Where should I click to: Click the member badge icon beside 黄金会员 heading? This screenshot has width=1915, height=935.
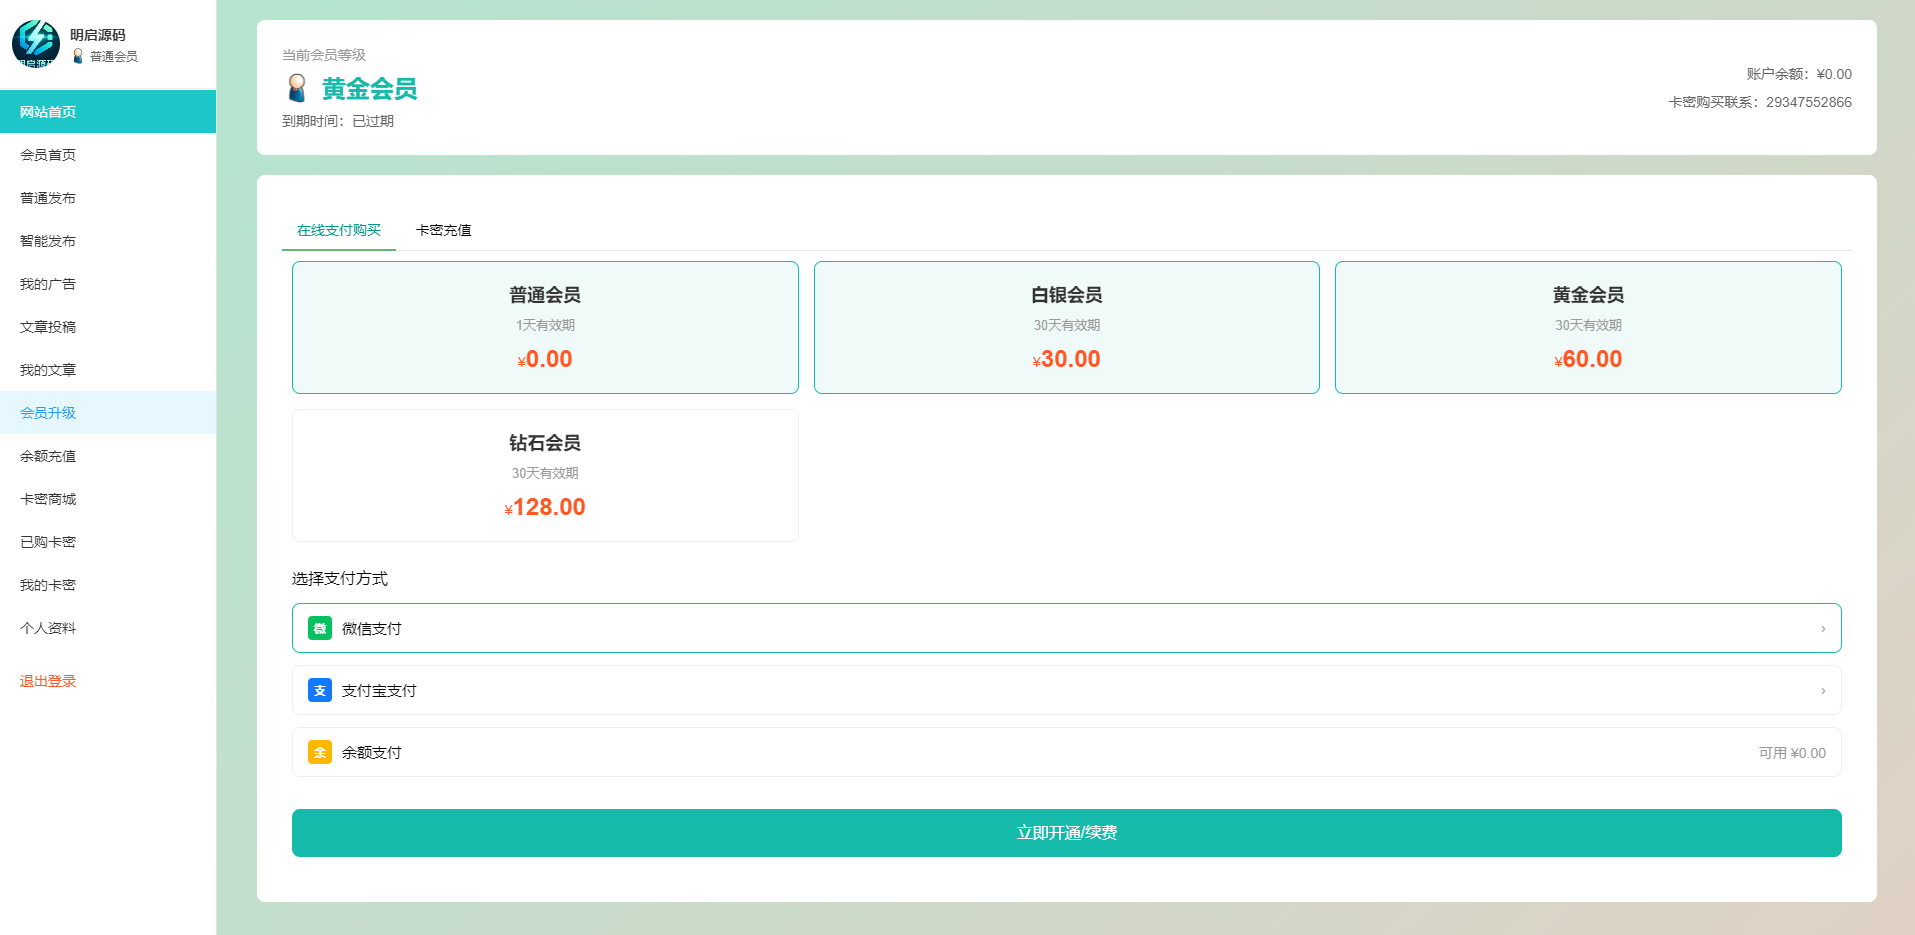297,89
